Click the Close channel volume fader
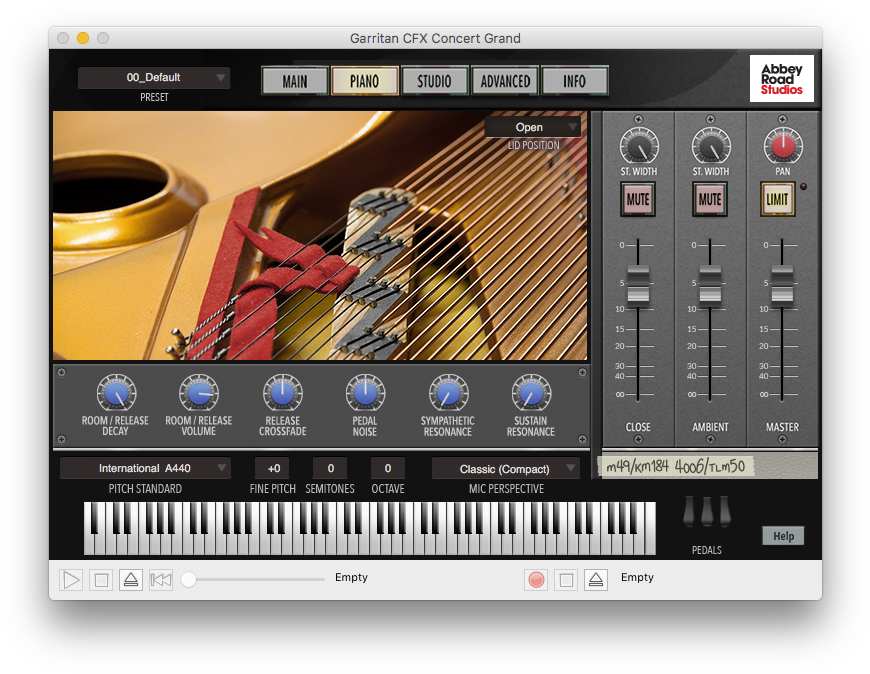The height and width of the screenshot is (674, 870). click(638, 286)
